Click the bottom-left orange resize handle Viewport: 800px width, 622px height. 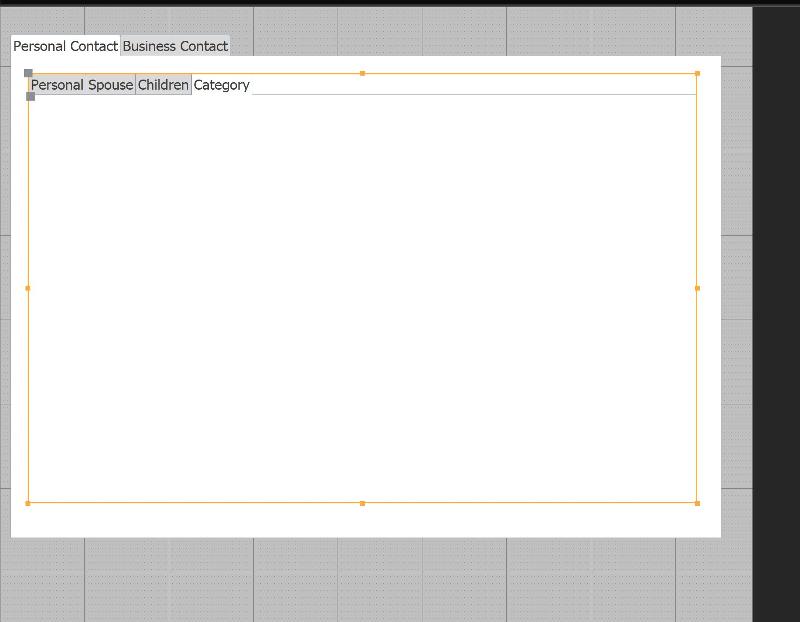point(26,501)
